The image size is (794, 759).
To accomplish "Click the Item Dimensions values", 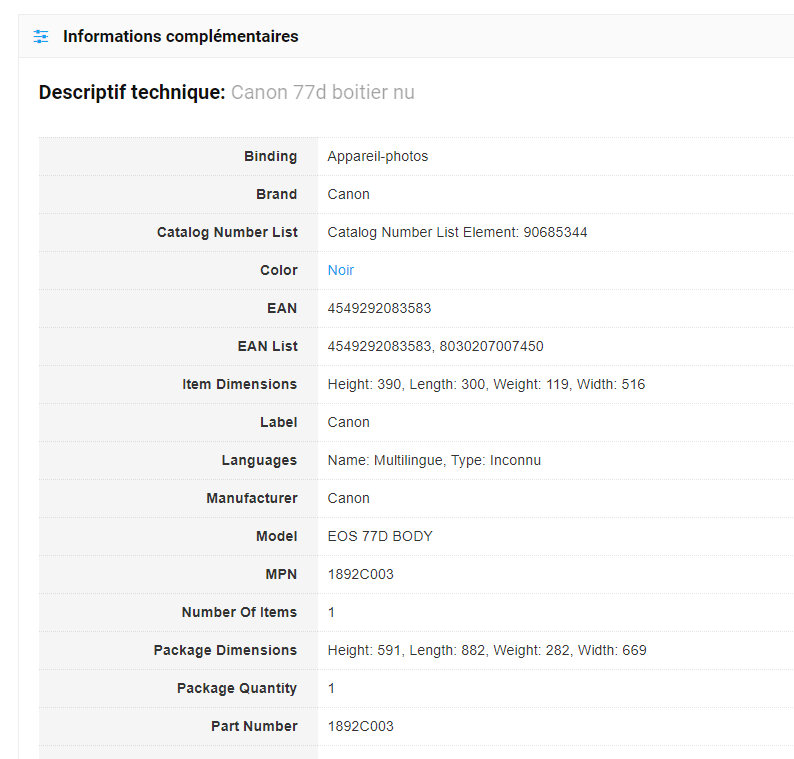I will (486, 384).
